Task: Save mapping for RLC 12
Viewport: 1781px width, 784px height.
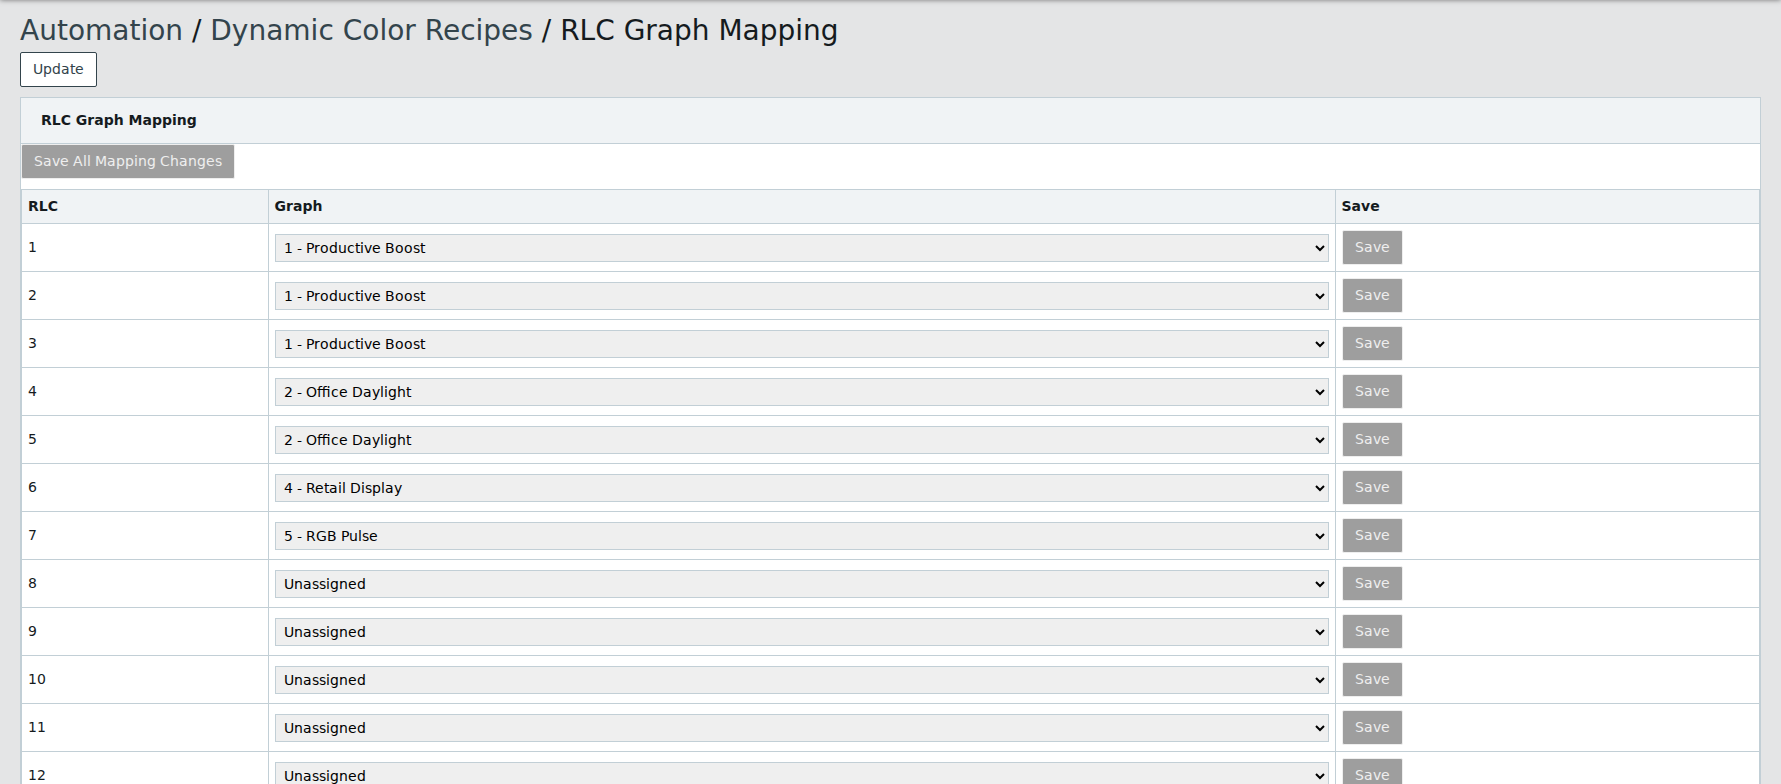Action: [x=1372, y=773]
